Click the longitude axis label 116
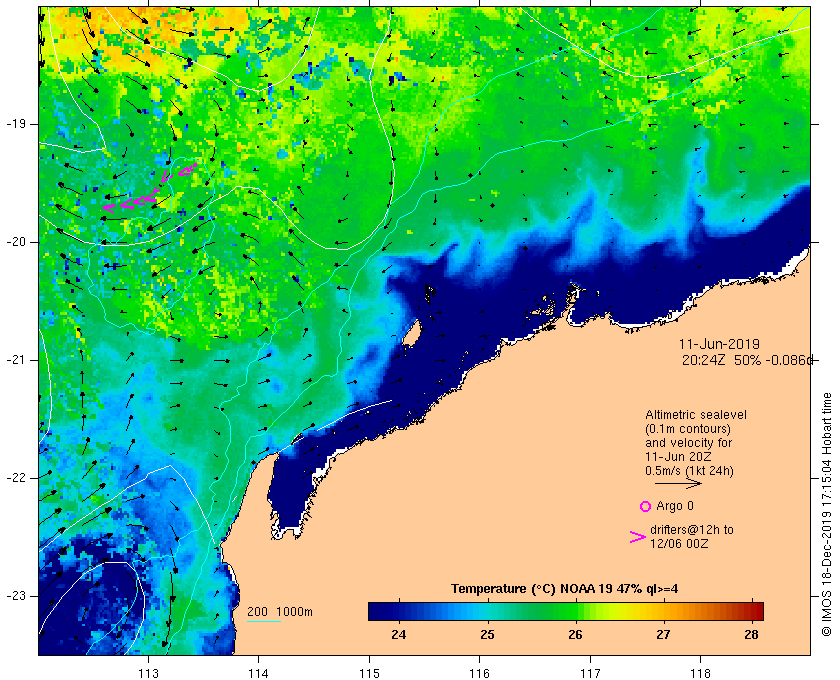The width and height of the screenshot is (840, 680). [479, 674]
